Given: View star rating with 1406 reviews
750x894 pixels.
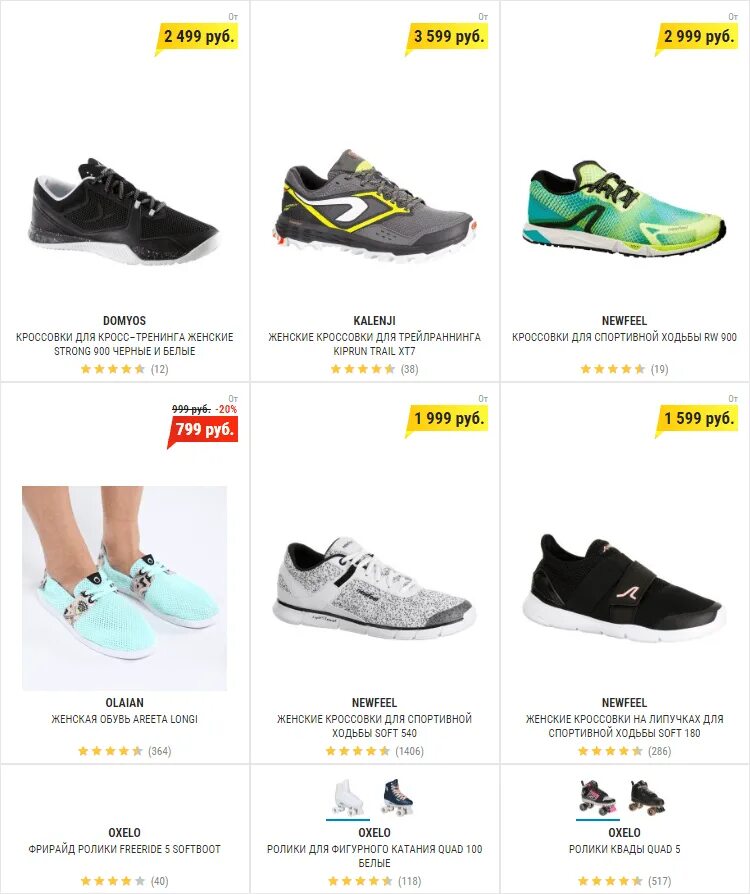Looking at the screenshot, I should (x=374, y=751).
